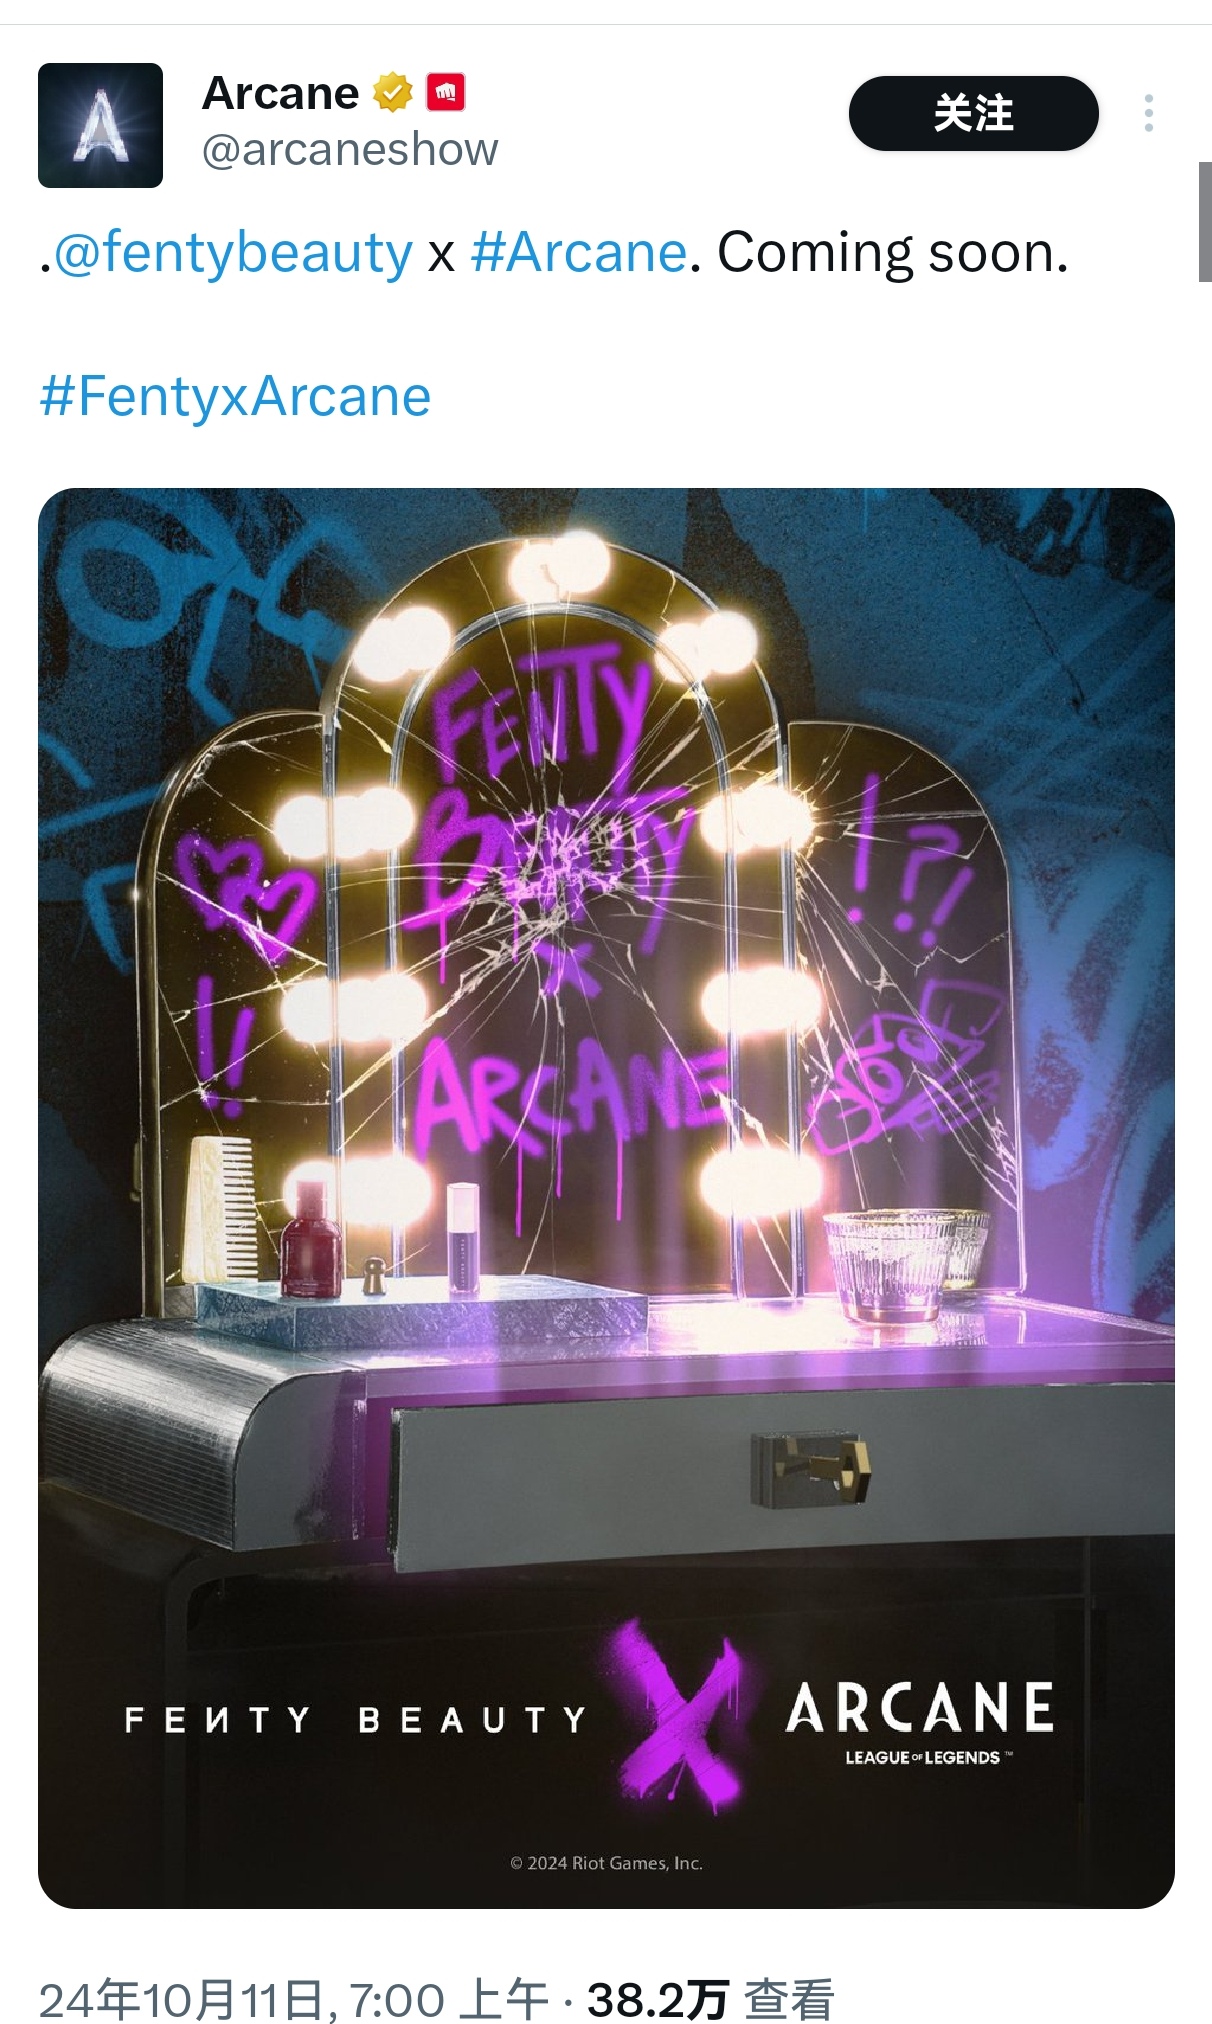The height and width of the screenshot is (2024, 1212).
Task: Click the ARCANE League of Legends logo in poster
Action: pyautogui.click(x=920, y=1722)
